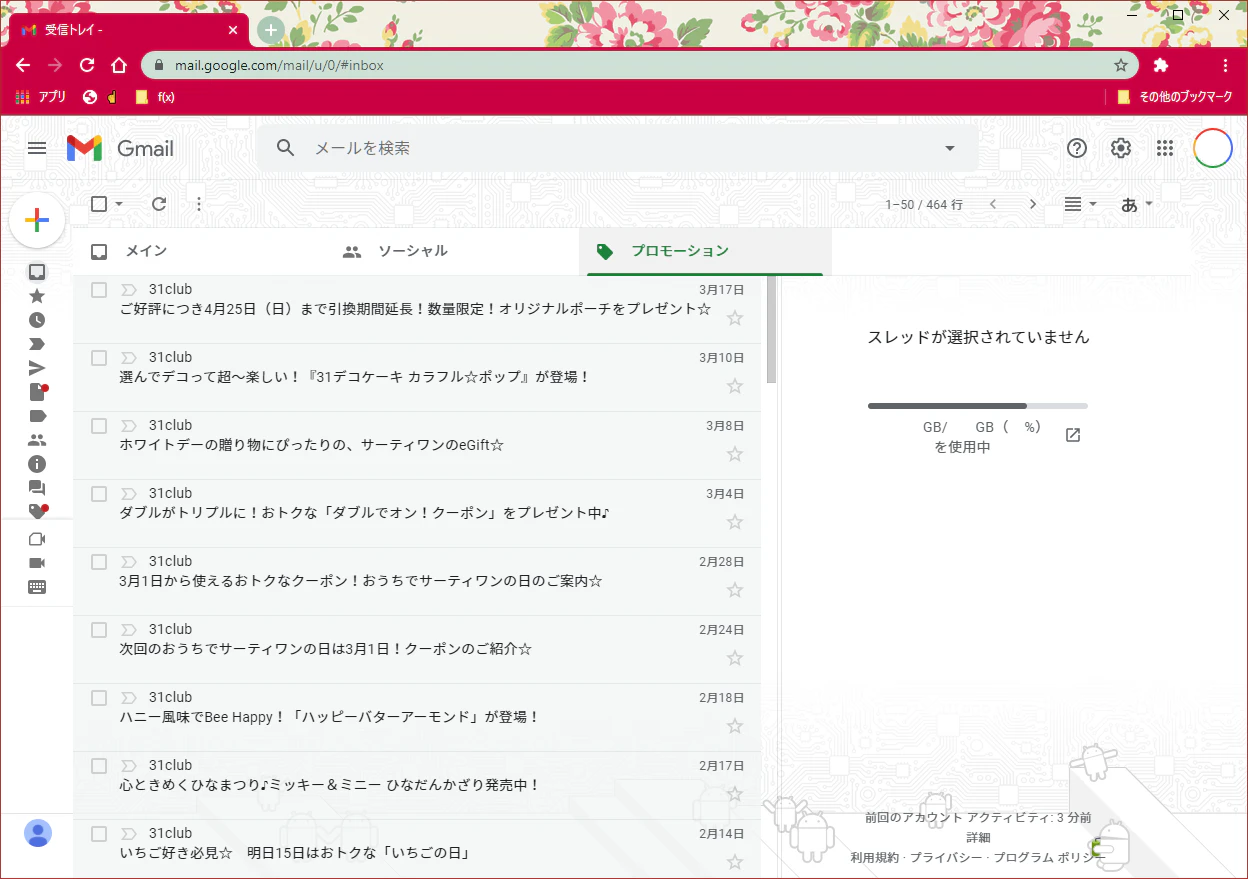1248x879 pixels.
Task: Click the colorful plus compose button
Action: pos(37,220)
